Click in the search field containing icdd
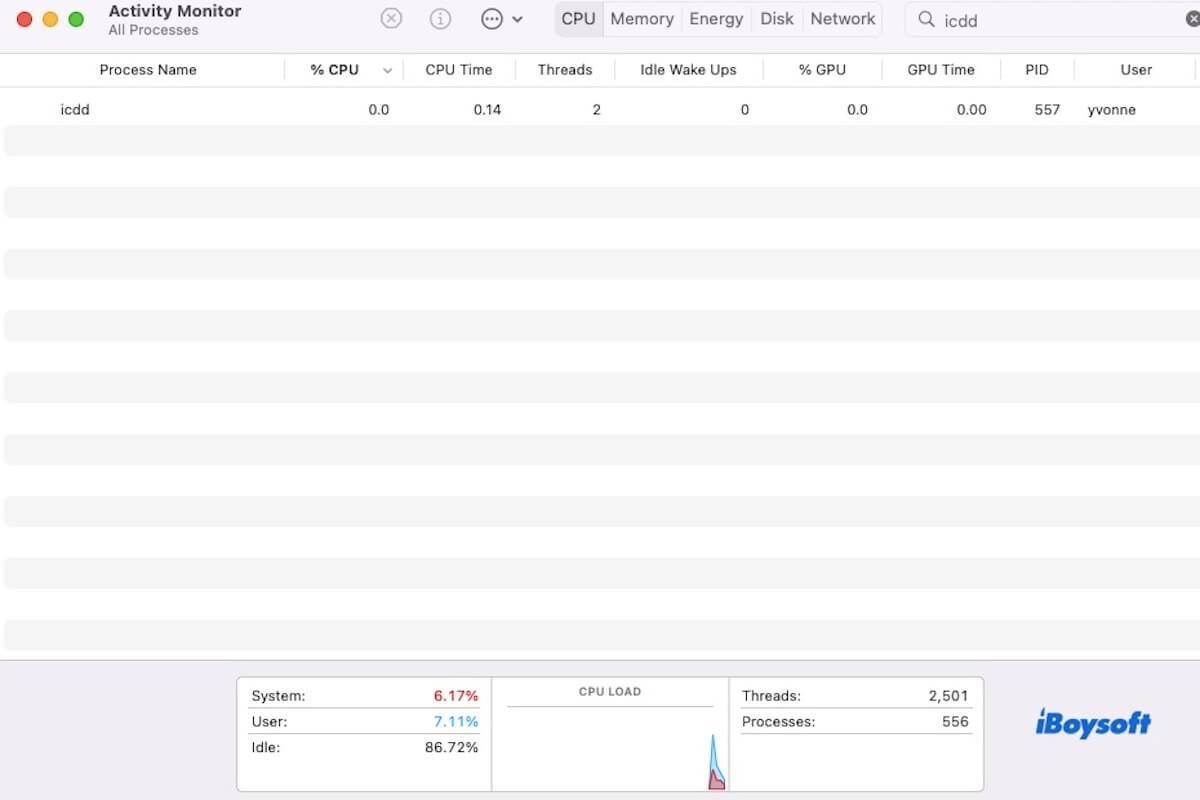The height and width of the screenshot is (800, 1200). coord(1050,20)
